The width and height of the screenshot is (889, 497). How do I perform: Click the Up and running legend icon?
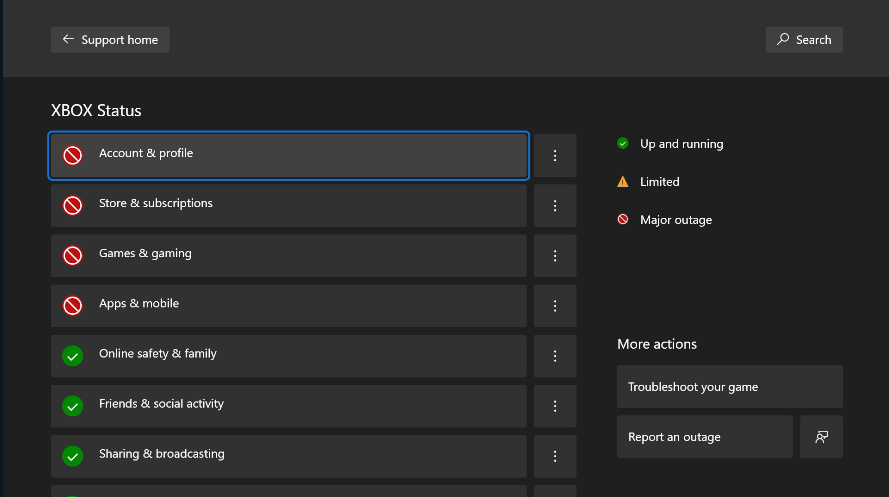(x=623, y=143)
